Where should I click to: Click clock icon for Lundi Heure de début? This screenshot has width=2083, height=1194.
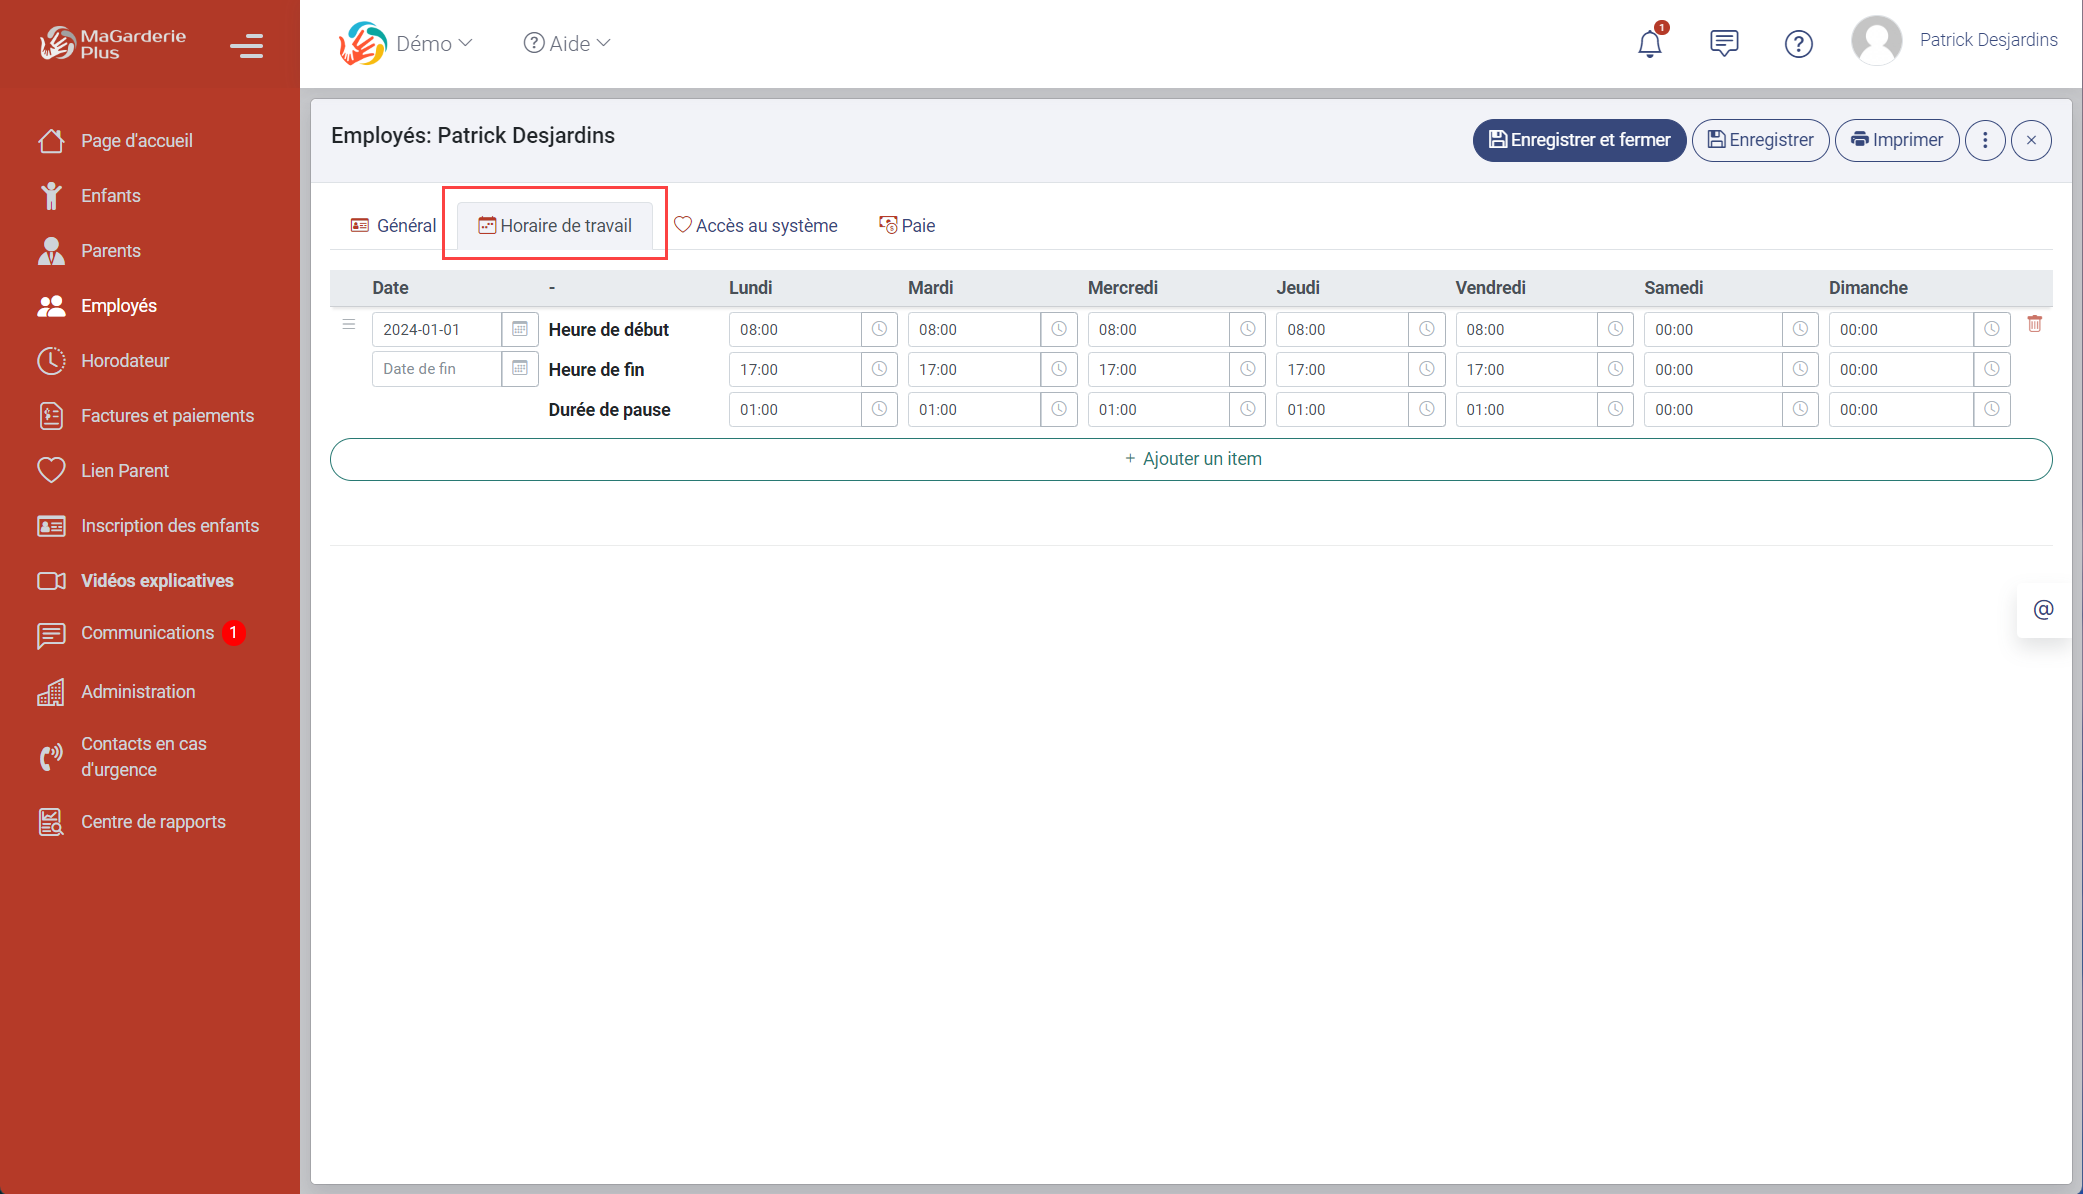tap(879, 329)
